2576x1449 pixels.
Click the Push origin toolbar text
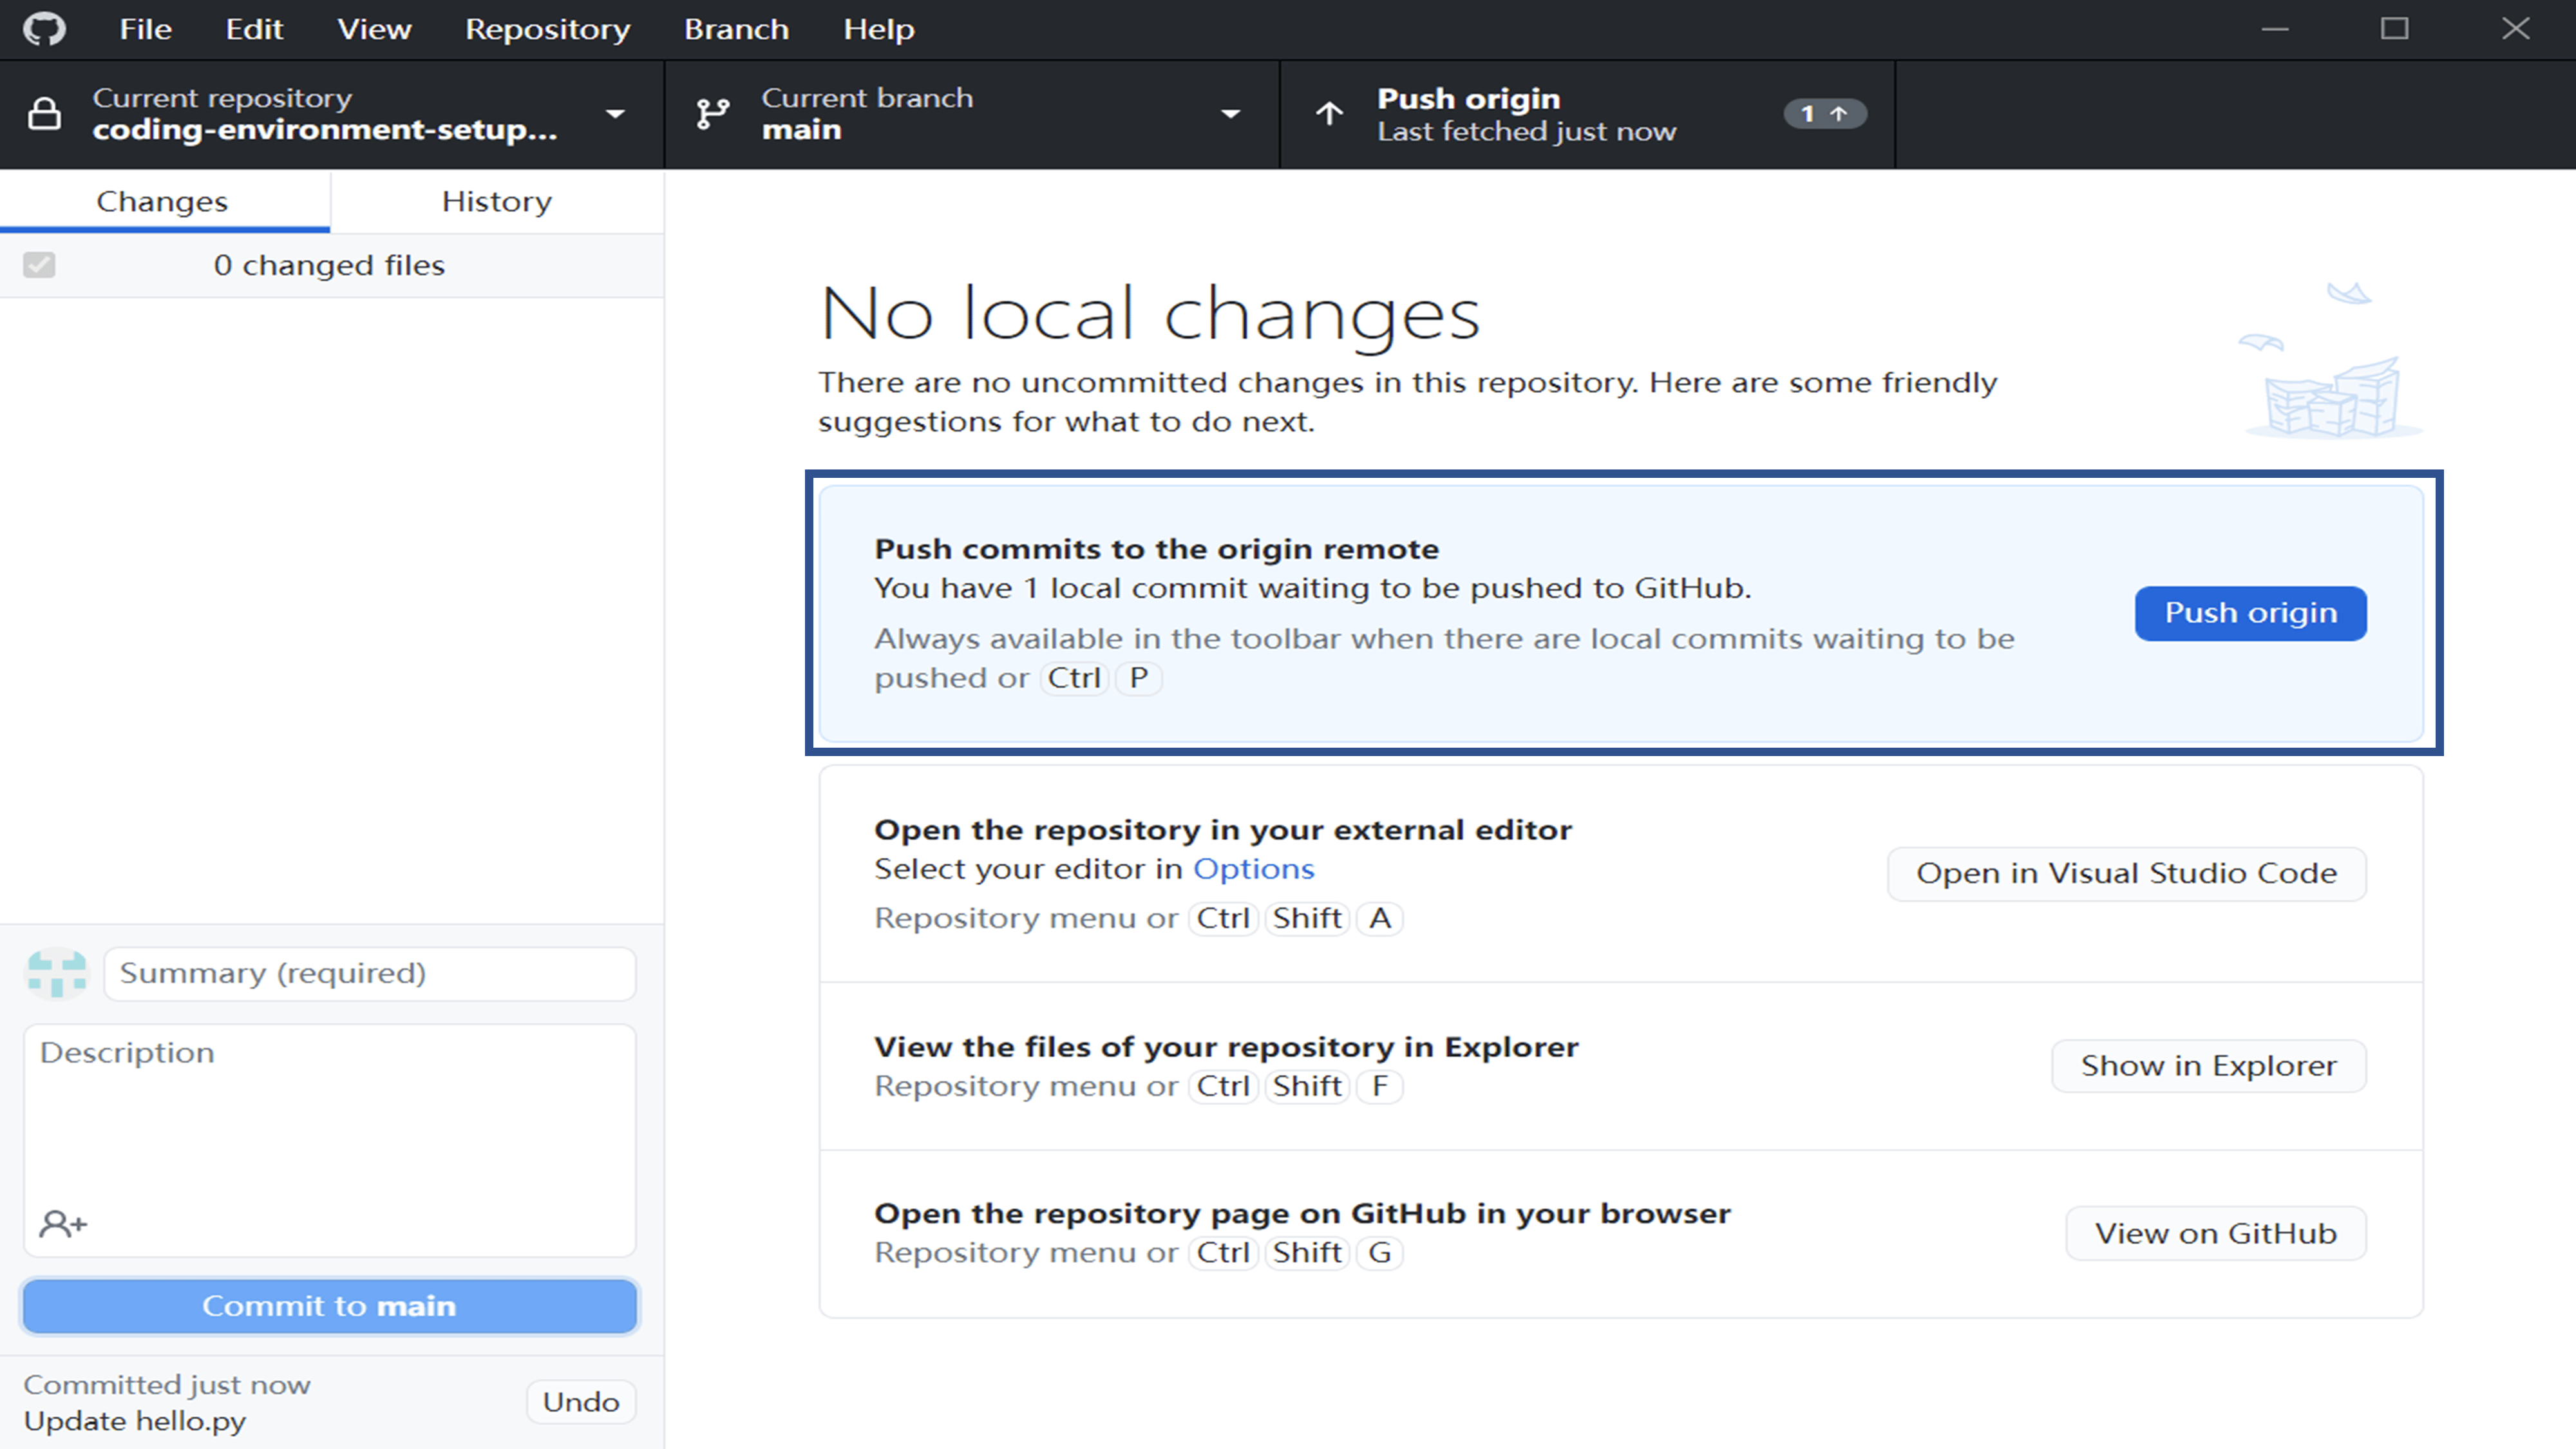pyautogui.click(x=1468, y=99)
